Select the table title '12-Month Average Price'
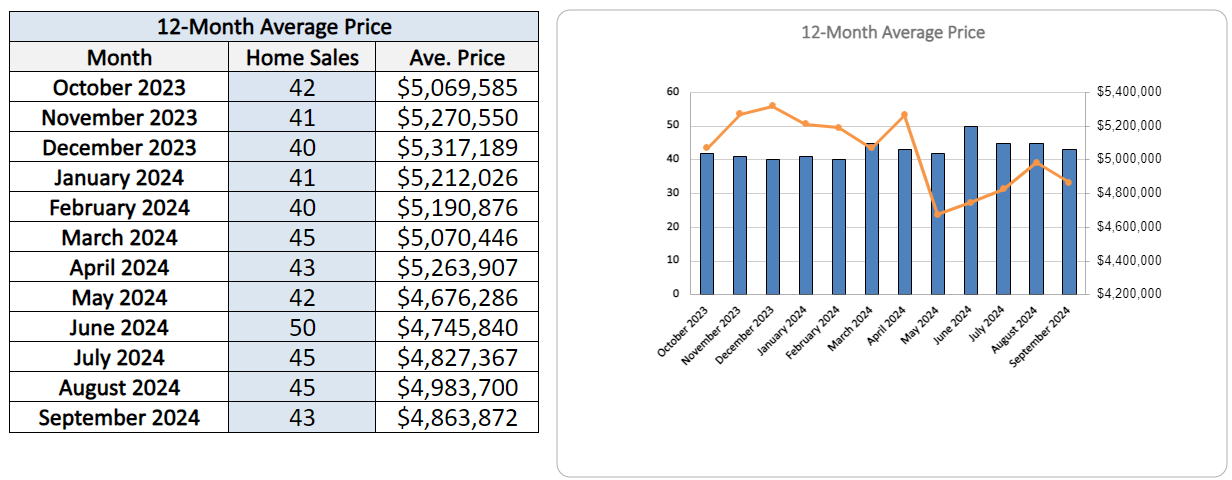 coord(274,27)
